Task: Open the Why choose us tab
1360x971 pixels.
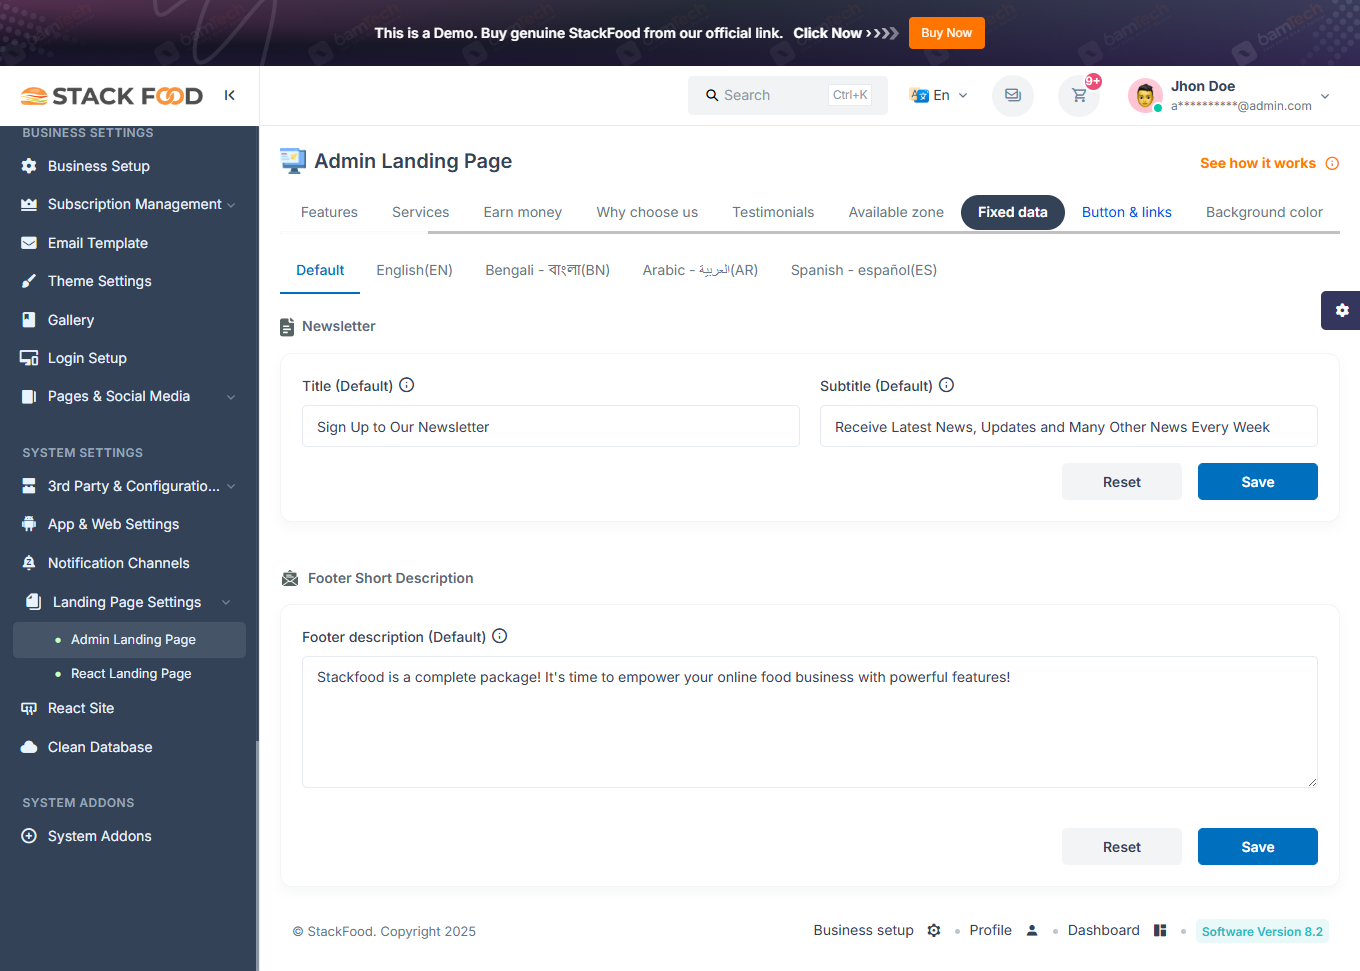Action: point(647,212)
